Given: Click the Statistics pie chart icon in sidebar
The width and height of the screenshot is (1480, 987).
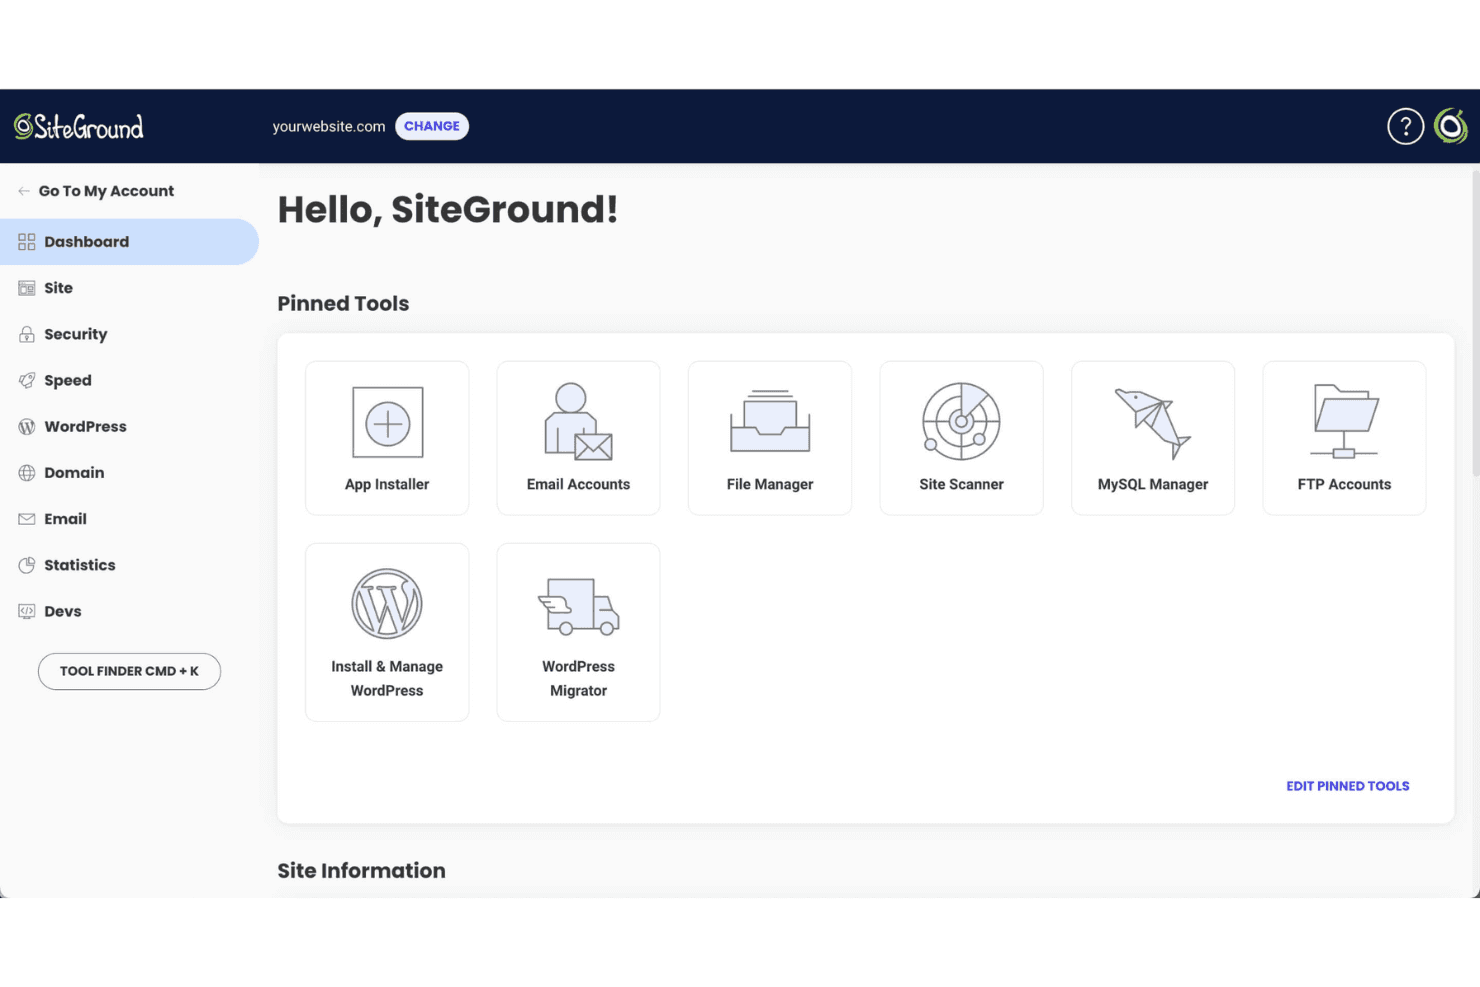Looking at the screenshot, I should pos(27,565).
